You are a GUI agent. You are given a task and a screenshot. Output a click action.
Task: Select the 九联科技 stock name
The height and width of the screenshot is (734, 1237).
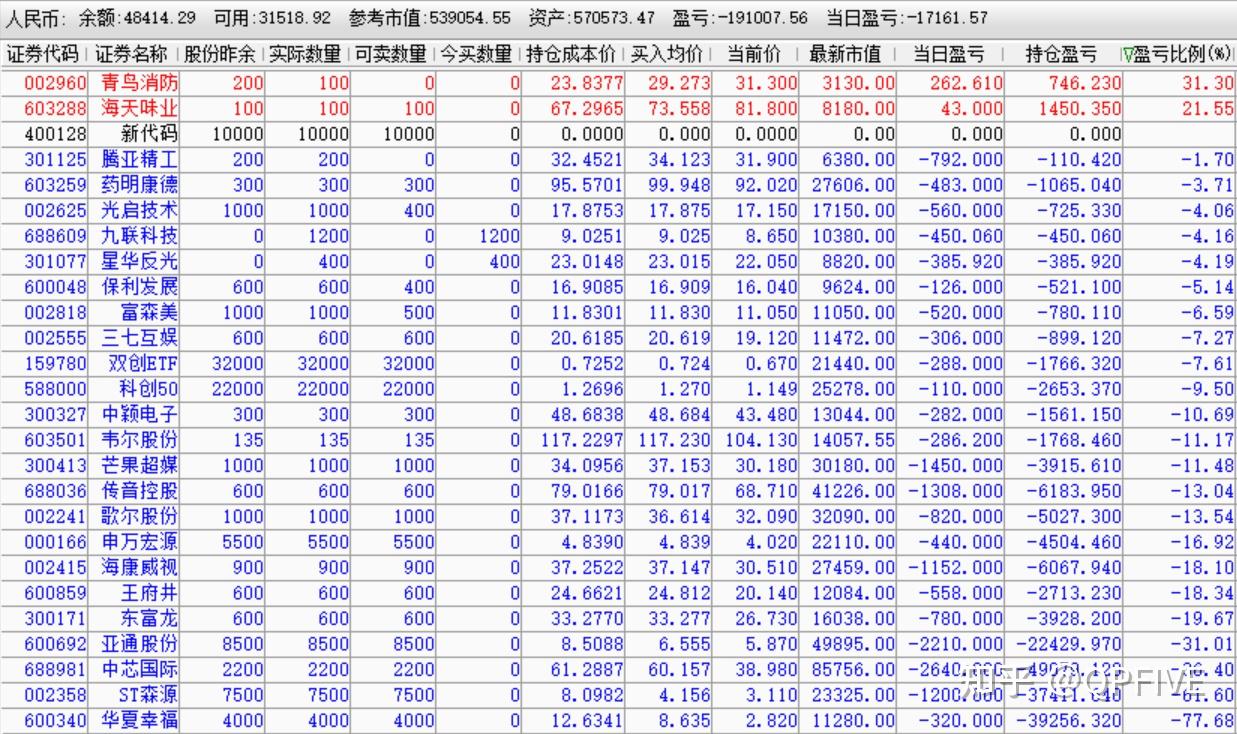pyautogui.click(x=140, y=236)
